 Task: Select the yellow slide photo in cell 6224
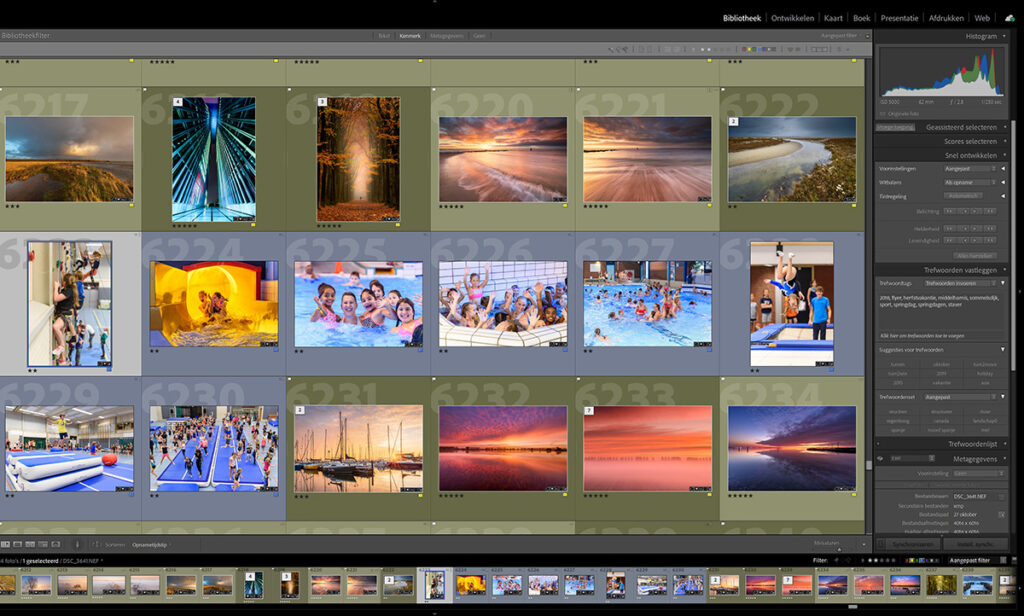tap(214, 304)
